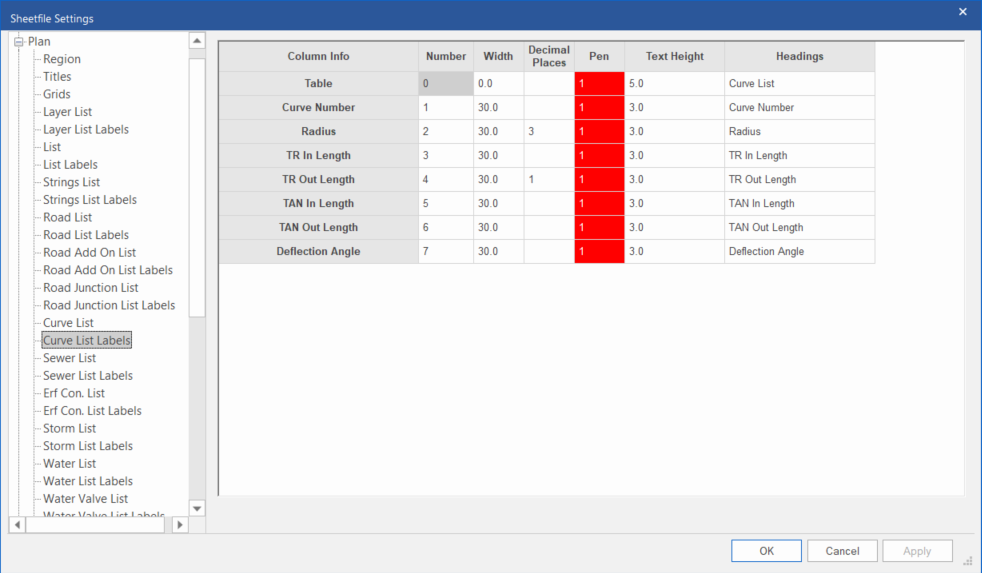Select Storm List Labels in tree
Screen dimensions: 982x573
pyautogui.click(x=88, y=446)
